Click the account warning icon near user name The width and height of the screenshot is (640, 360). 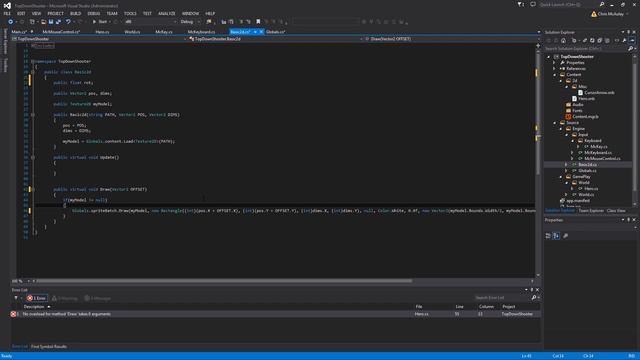coord(593,14)
